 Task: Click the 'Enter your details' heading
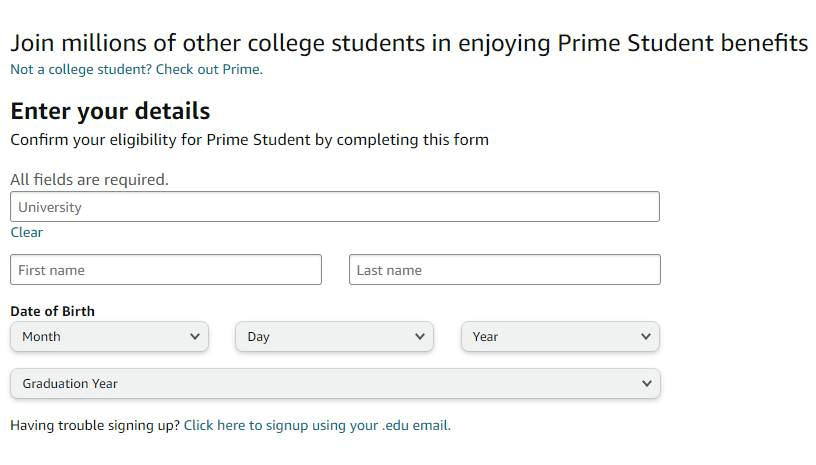click(x=110, y=111)
